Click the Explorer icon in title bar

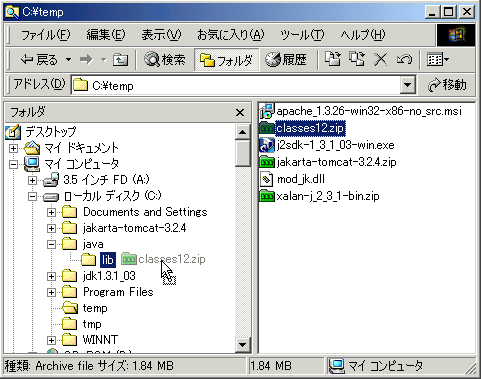(x=13, y=12)
